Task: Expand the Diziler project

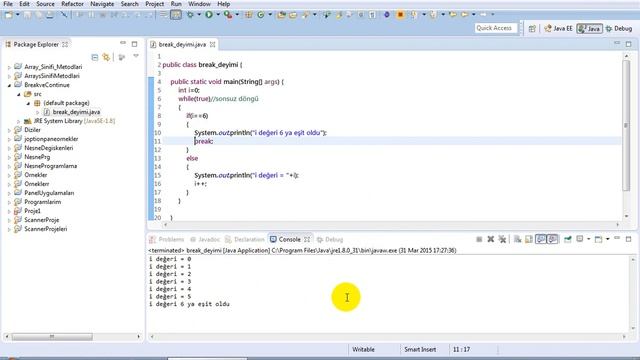Action: click(x=9, y=130)
